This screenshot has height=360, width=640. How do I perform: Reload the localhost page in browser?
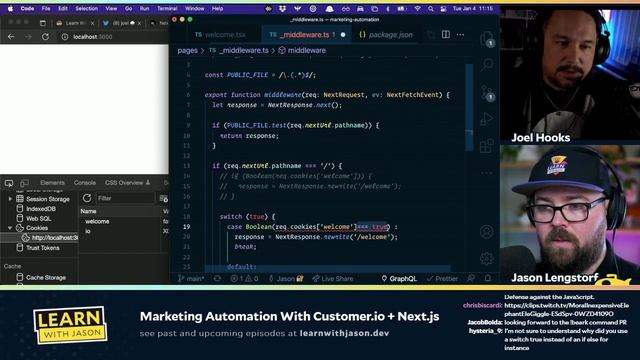[x=45, y=37]
